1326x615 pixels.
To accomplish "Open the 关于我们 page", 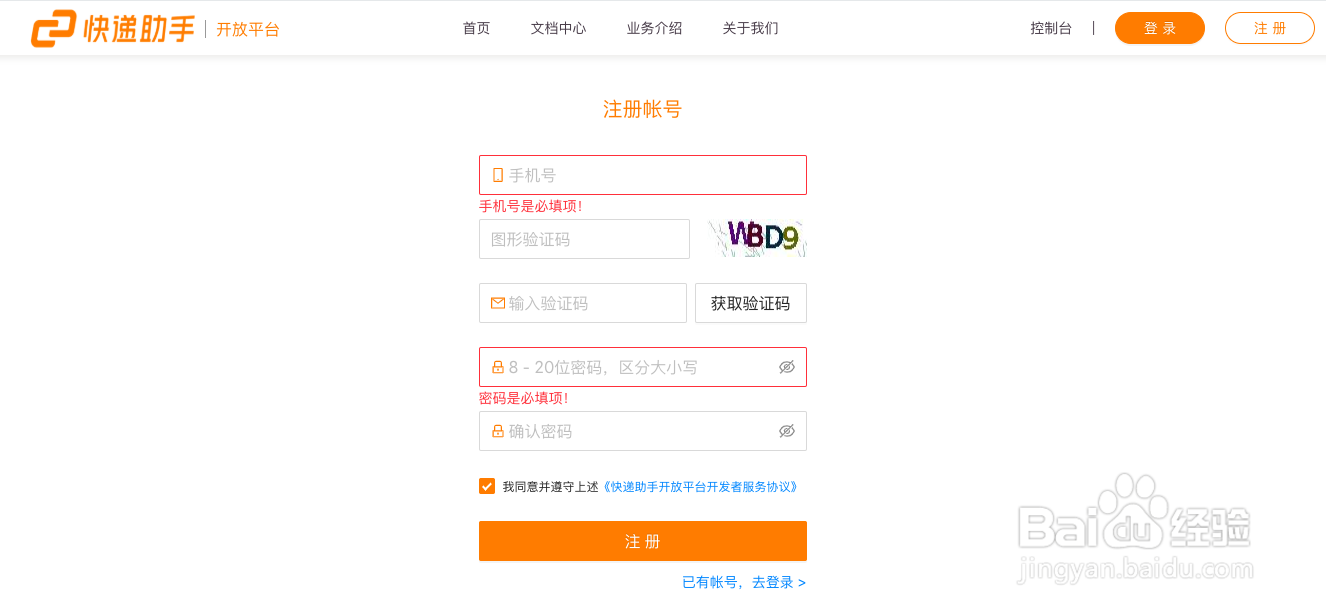I will click(751, 28).
